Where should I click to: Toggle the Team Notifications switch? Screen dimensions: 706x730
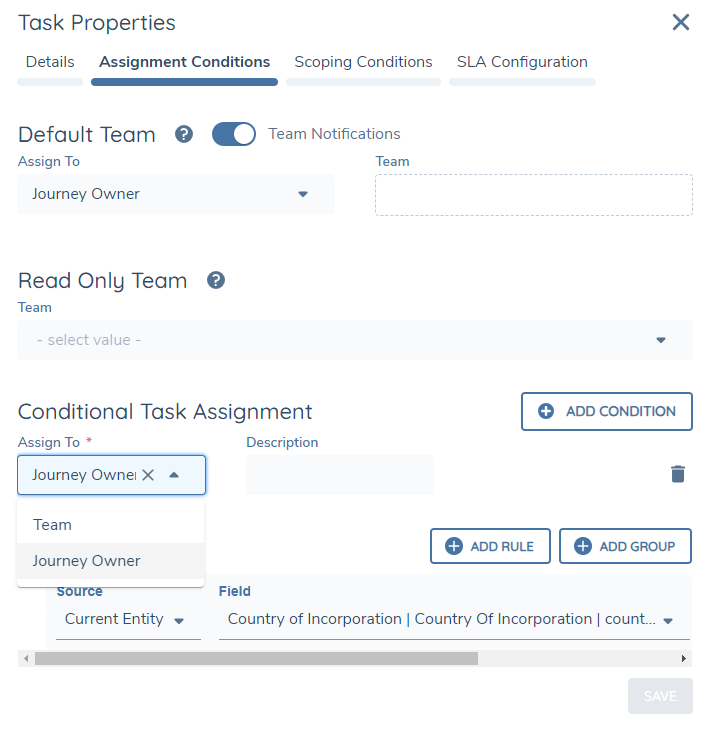click(234, 134)
